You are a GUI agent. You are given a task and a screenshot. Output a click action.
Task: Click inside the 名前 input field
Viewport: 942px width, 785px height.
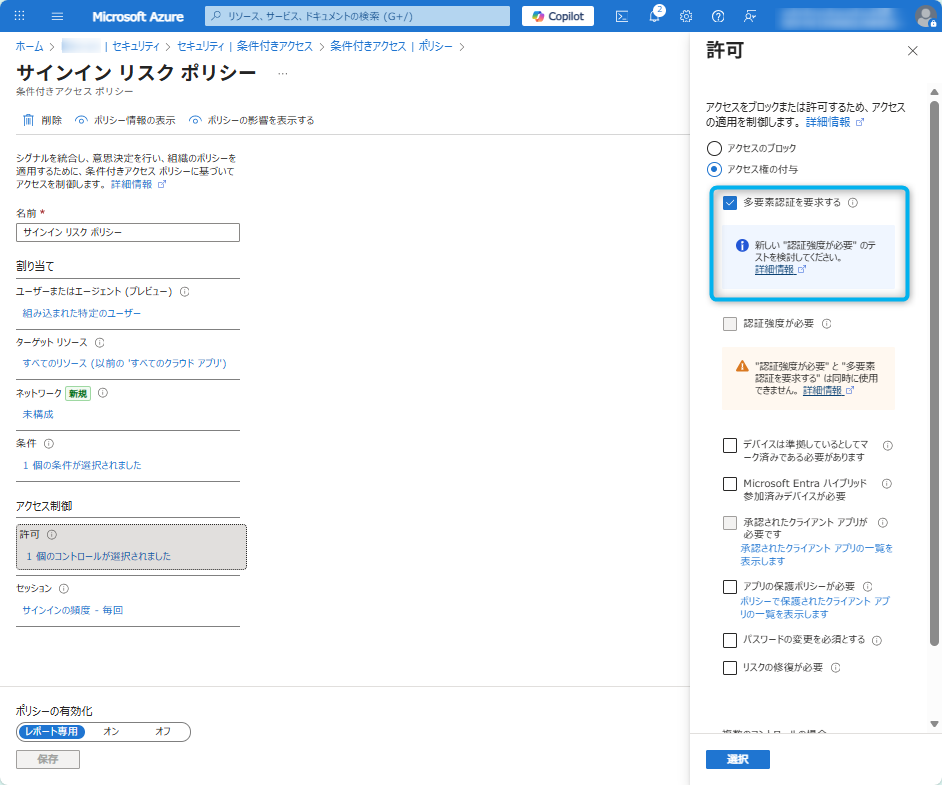tap(127, 232)
